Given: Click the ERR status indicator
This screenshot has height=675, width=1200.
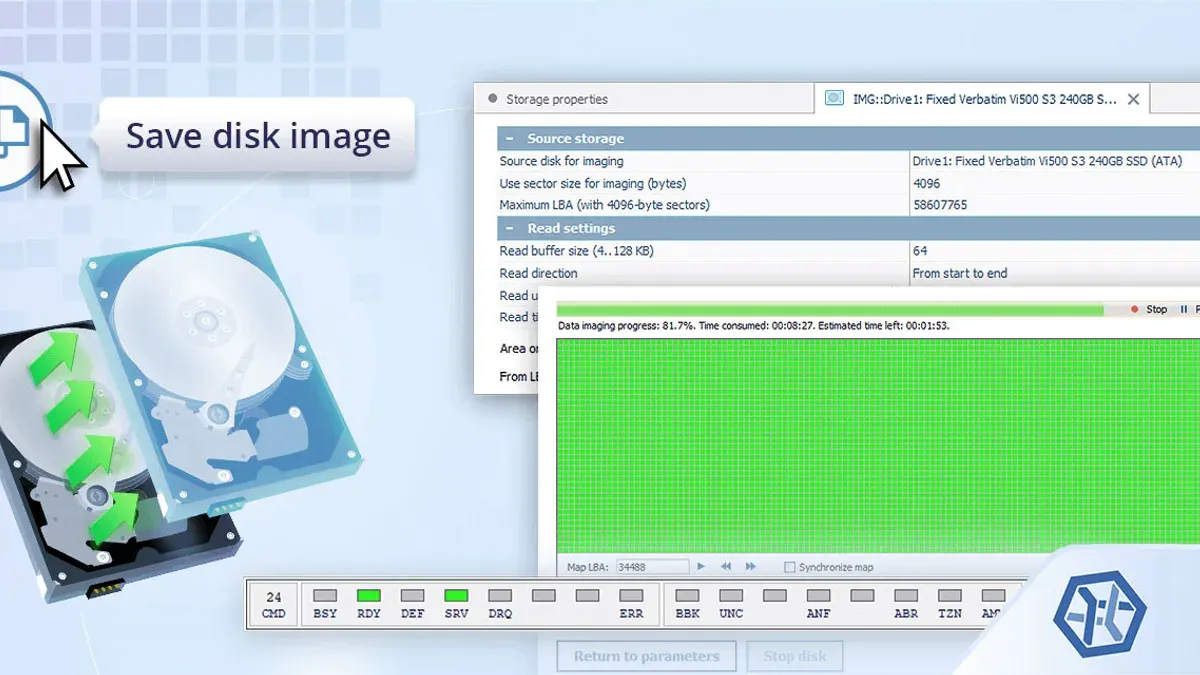Looking at the screenshot, I should click(632, 596).
